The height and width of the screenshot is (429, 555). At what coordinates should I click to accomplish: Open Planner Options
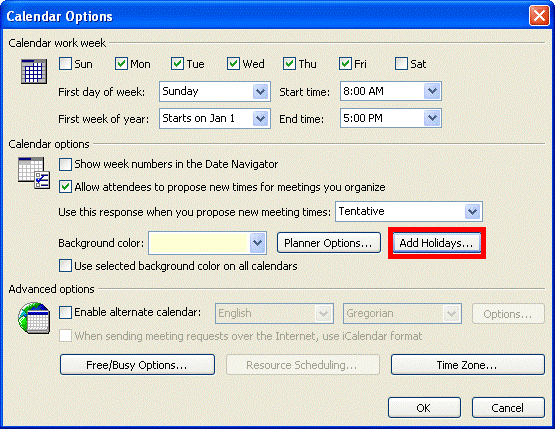click(x=328, y=243)
